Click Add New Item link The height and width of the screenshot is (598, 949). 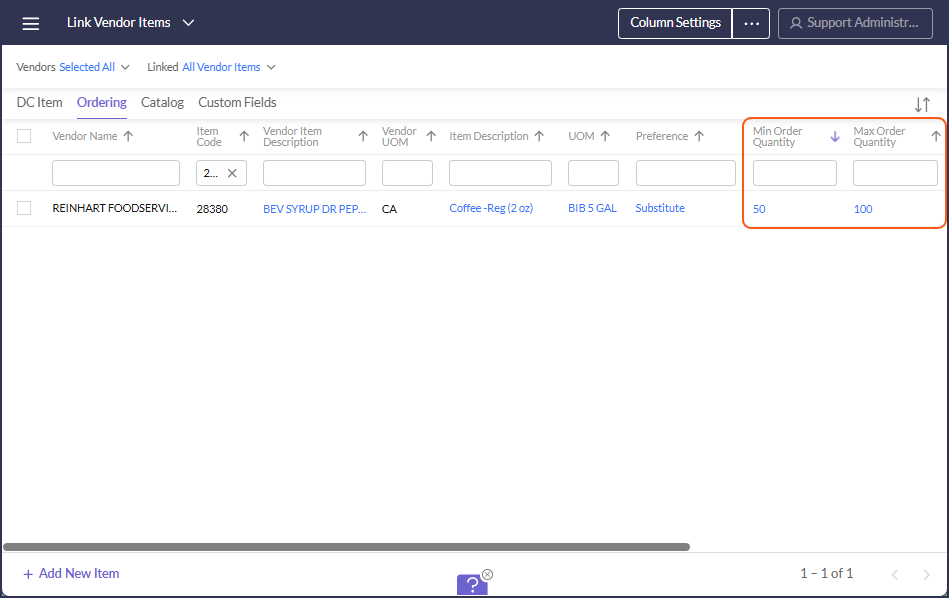71,573
